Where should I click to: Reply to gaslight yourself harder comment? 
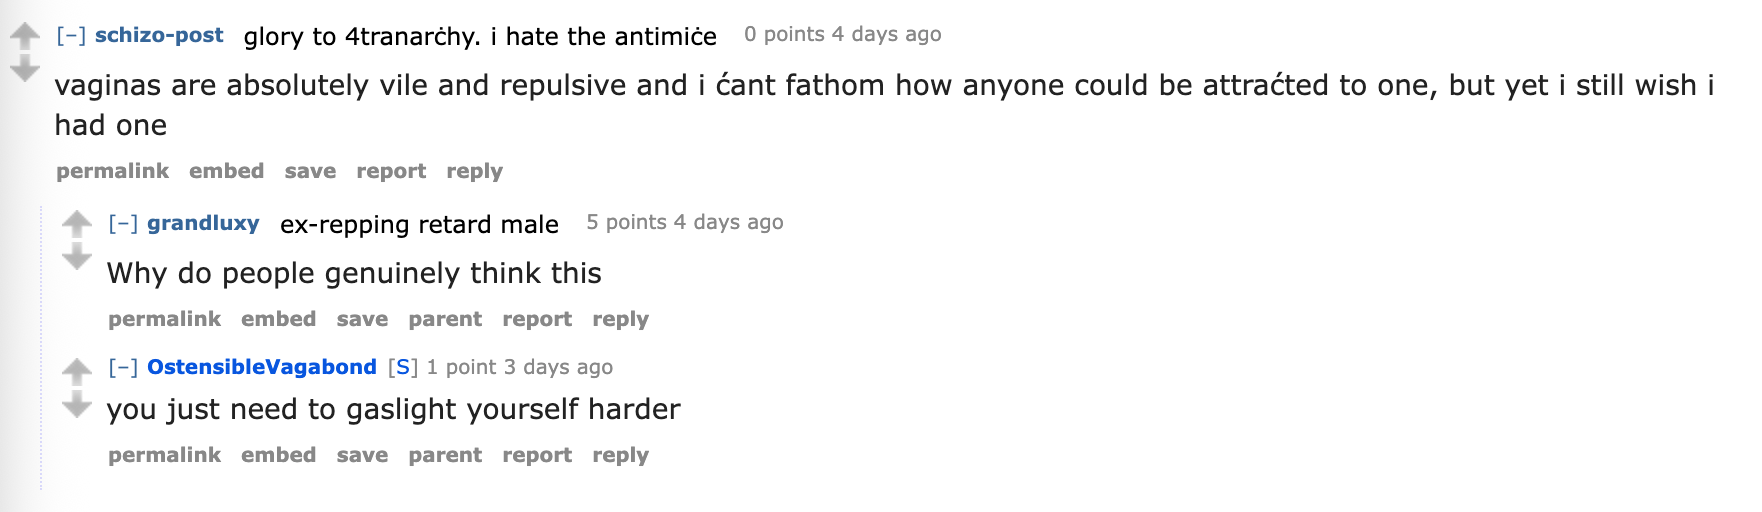(620, 455)
